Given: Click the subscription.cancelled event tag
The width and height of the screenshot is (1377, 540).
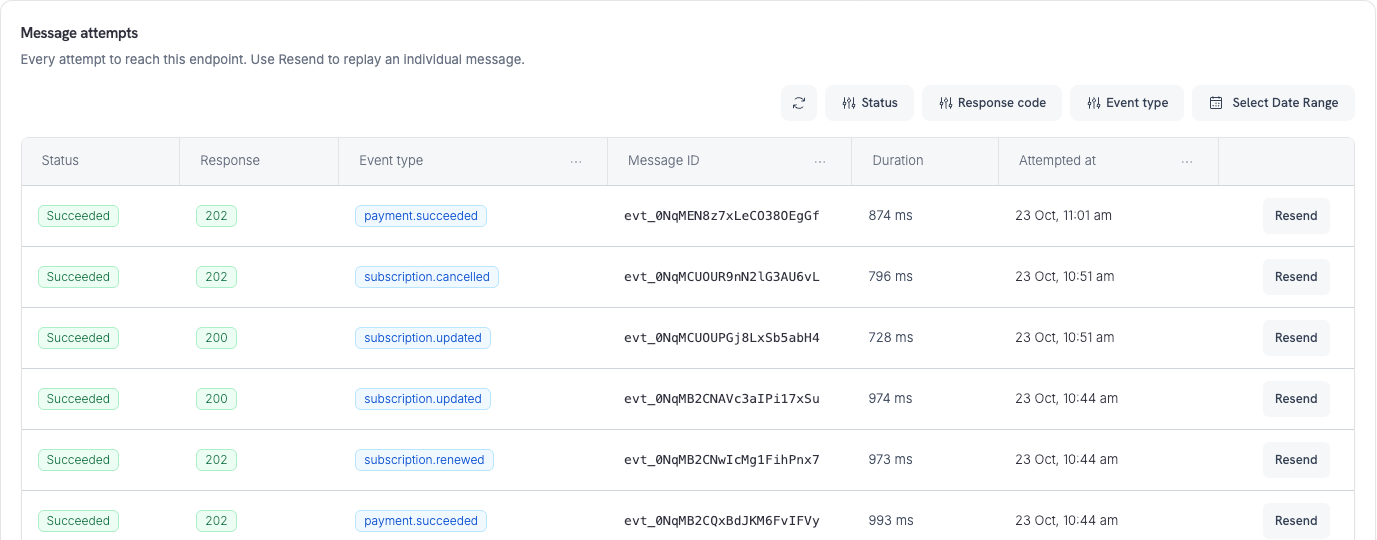Looking at the screenshot, I should click(427, 277).
